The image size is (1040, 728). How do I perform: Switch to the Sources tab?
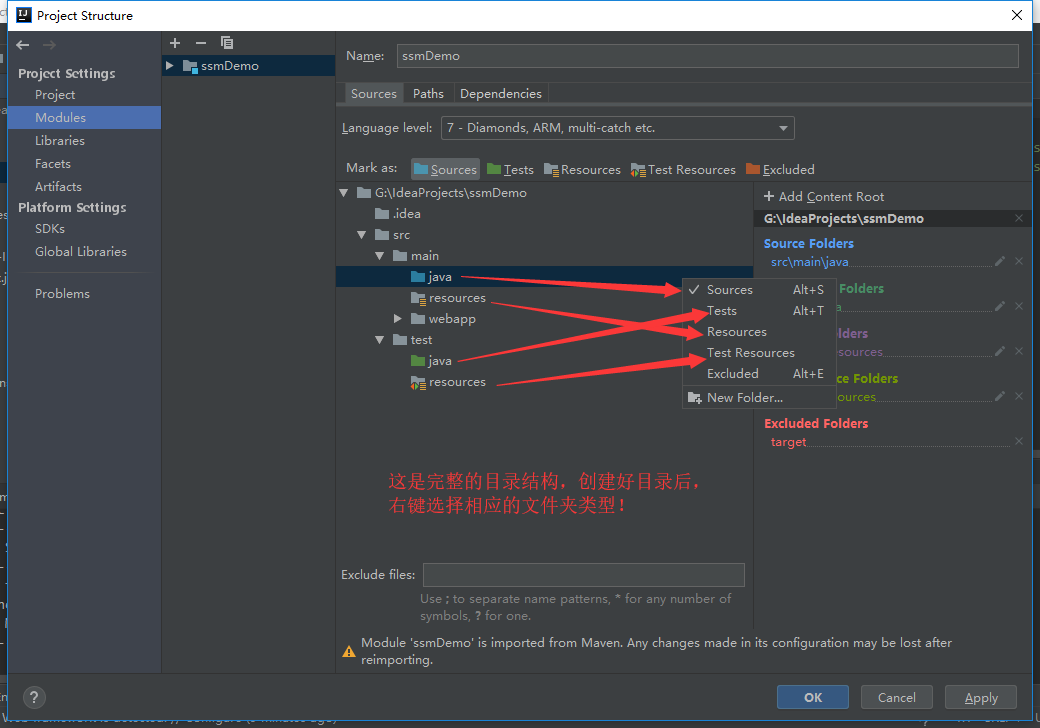[x=373, y=93]
